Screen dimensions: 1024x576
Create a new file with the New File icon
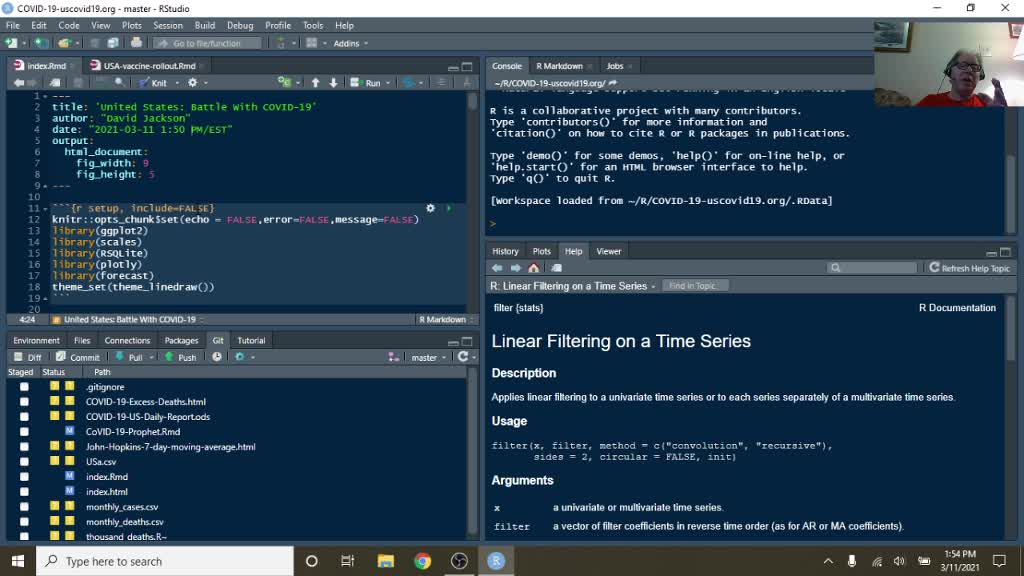[11, 43]
